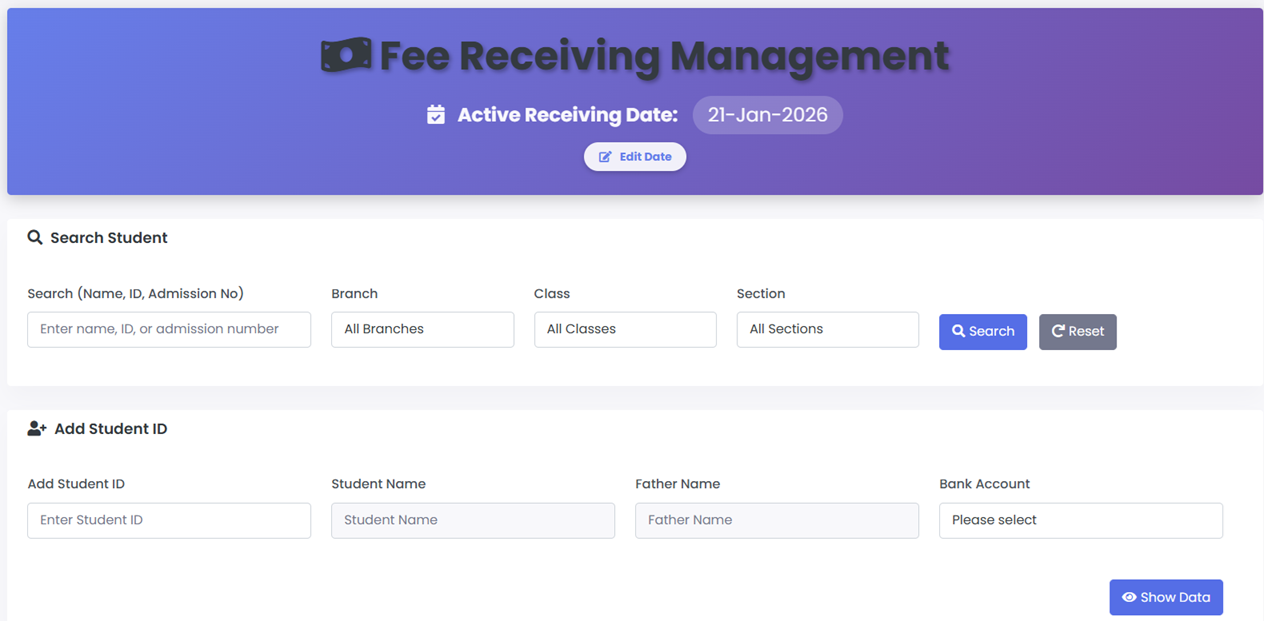Click the circular arrow icon on Reset
Screen dimensions: 1264x621
click(1057, 331)
